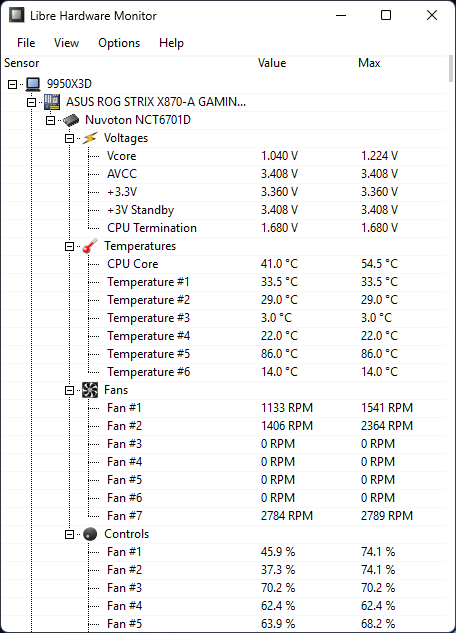Open the File menu
The height and width of the screenshot is (633, 456).
(x=26, y=43)
